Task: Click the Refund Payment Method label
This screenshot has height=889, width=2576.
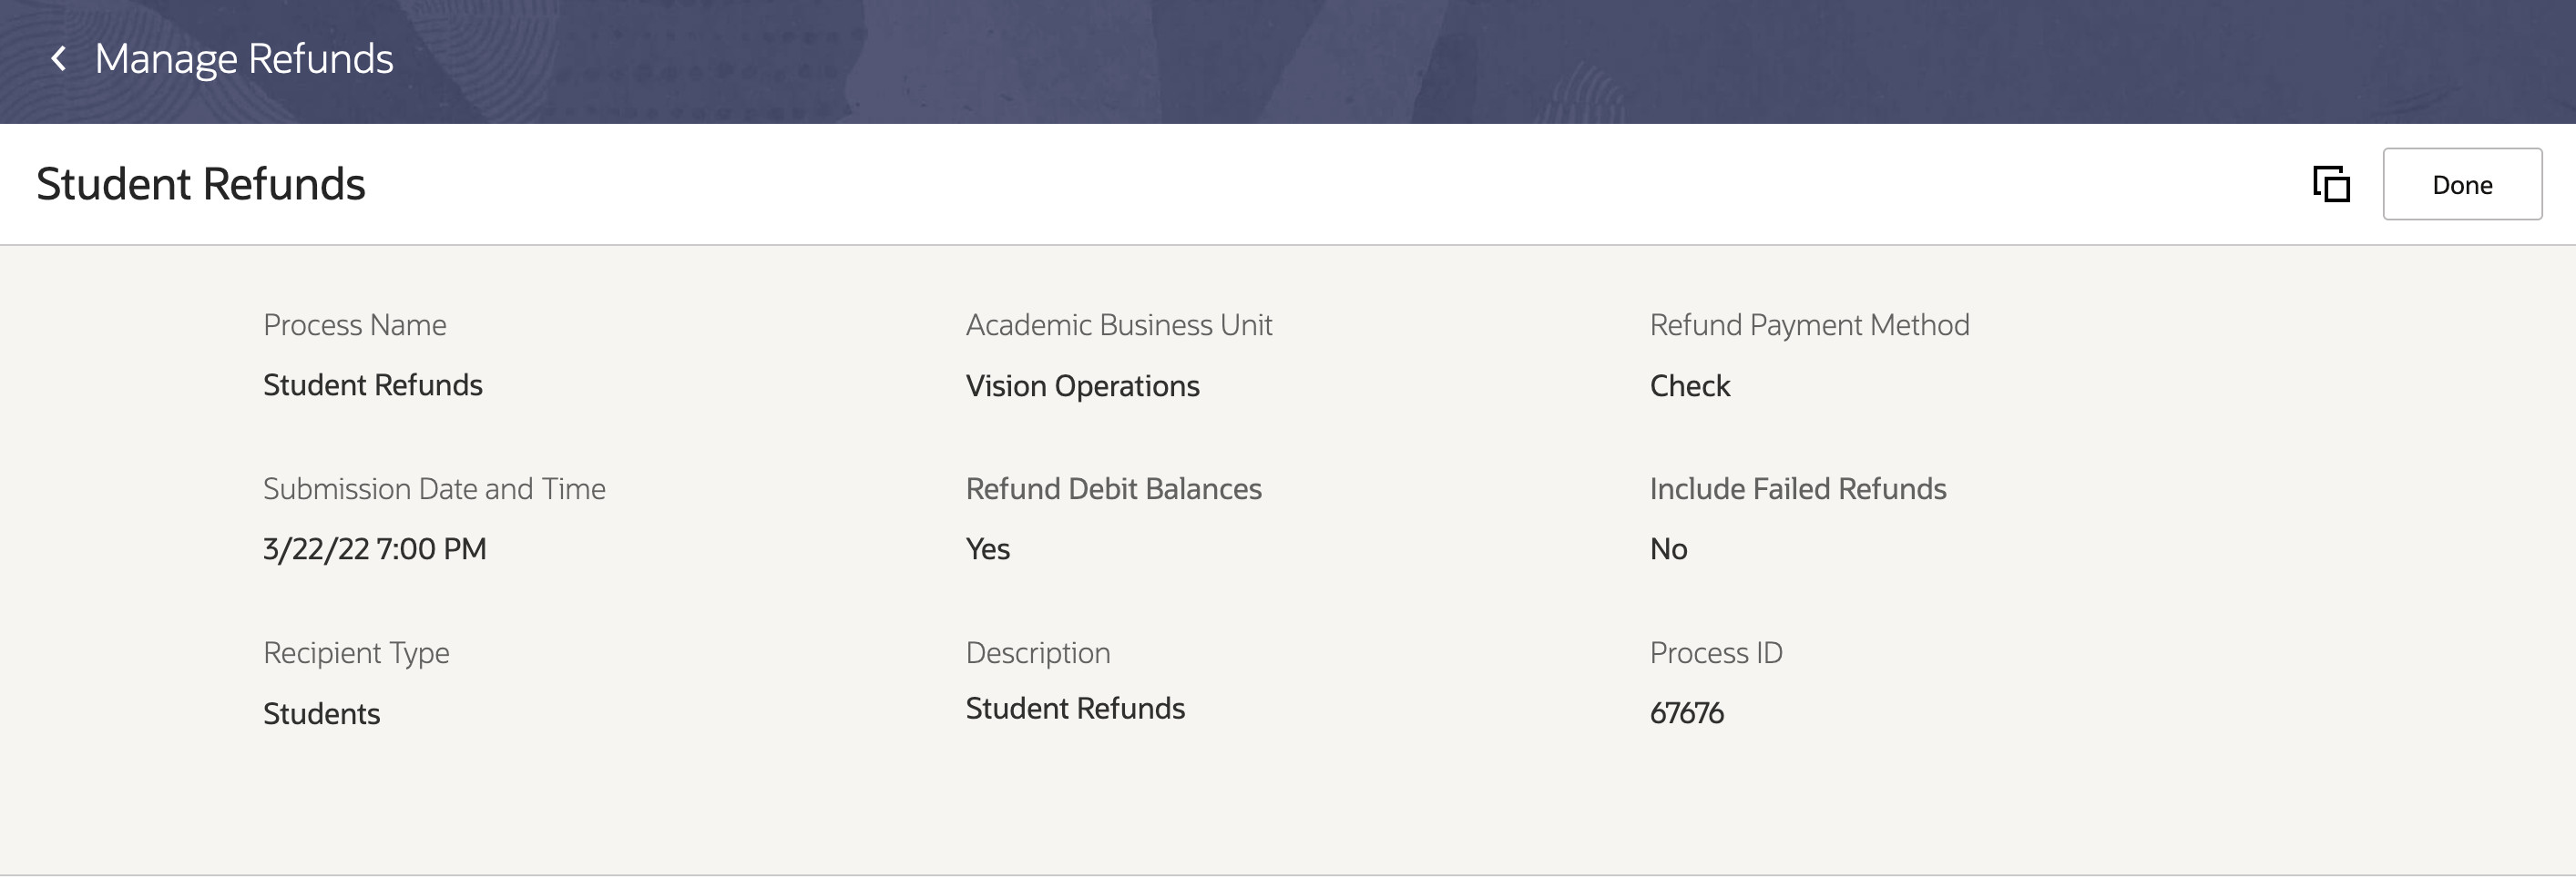Action: click(x=1809, y=325)
